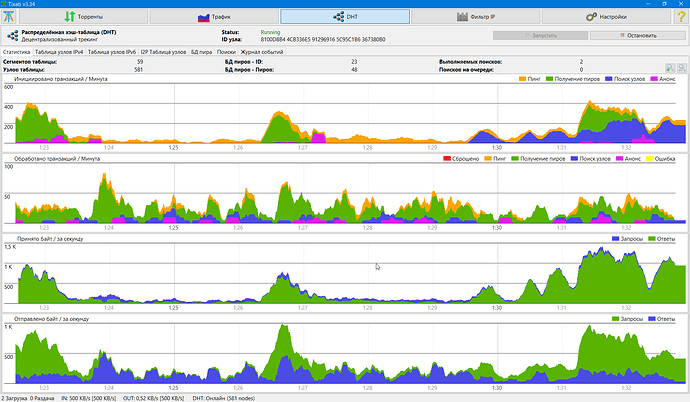Click the OUT: 0,52 KB/s status bar entry
Image resolution: width=690 pixels, height=402 pixels.
tap(154, 398)
